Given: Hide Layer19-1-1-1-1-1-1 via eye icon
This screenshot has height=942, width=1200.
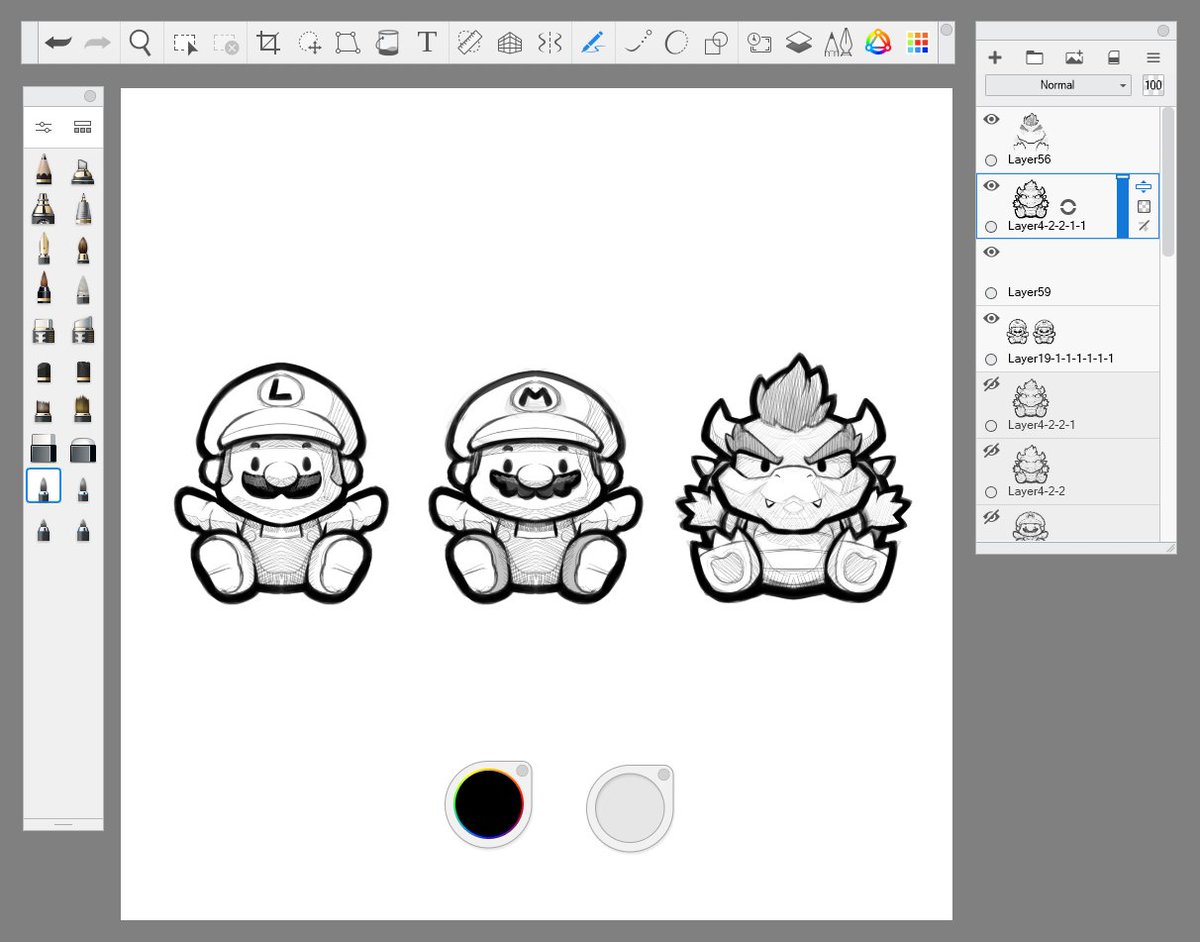Looking at the screenshot, I should pyautogui.click(x=991, y=318).
